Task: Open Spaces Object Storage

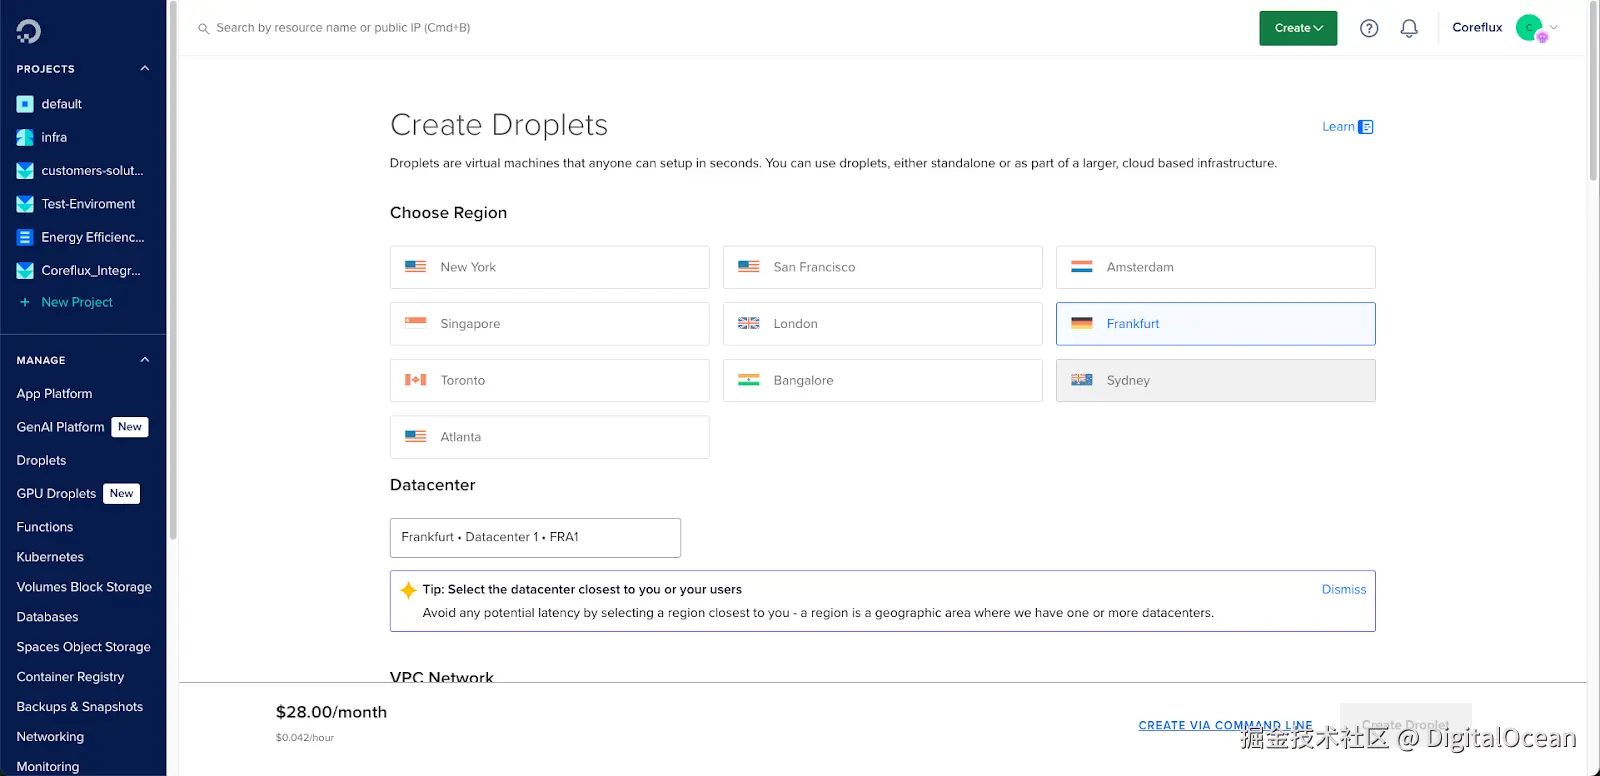Action: tap(83, 647)
